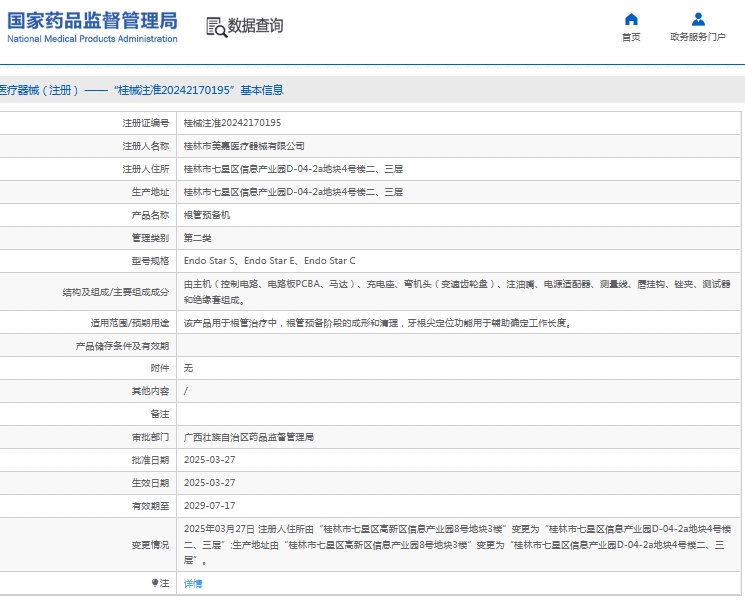
Task: Click the 数据查询 search document icon
Action: [x=217, y=27]
